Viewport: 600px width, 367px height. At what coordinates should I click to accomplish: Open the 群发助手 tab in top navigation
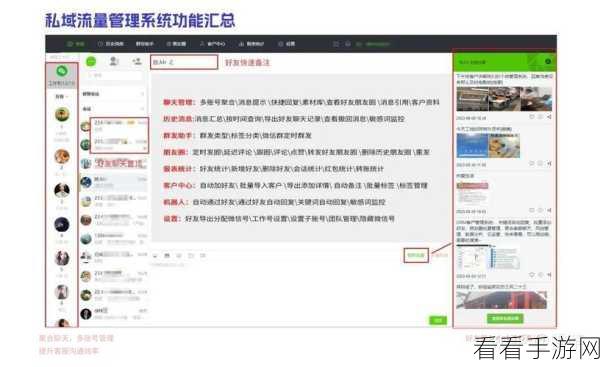click(145, 44)
